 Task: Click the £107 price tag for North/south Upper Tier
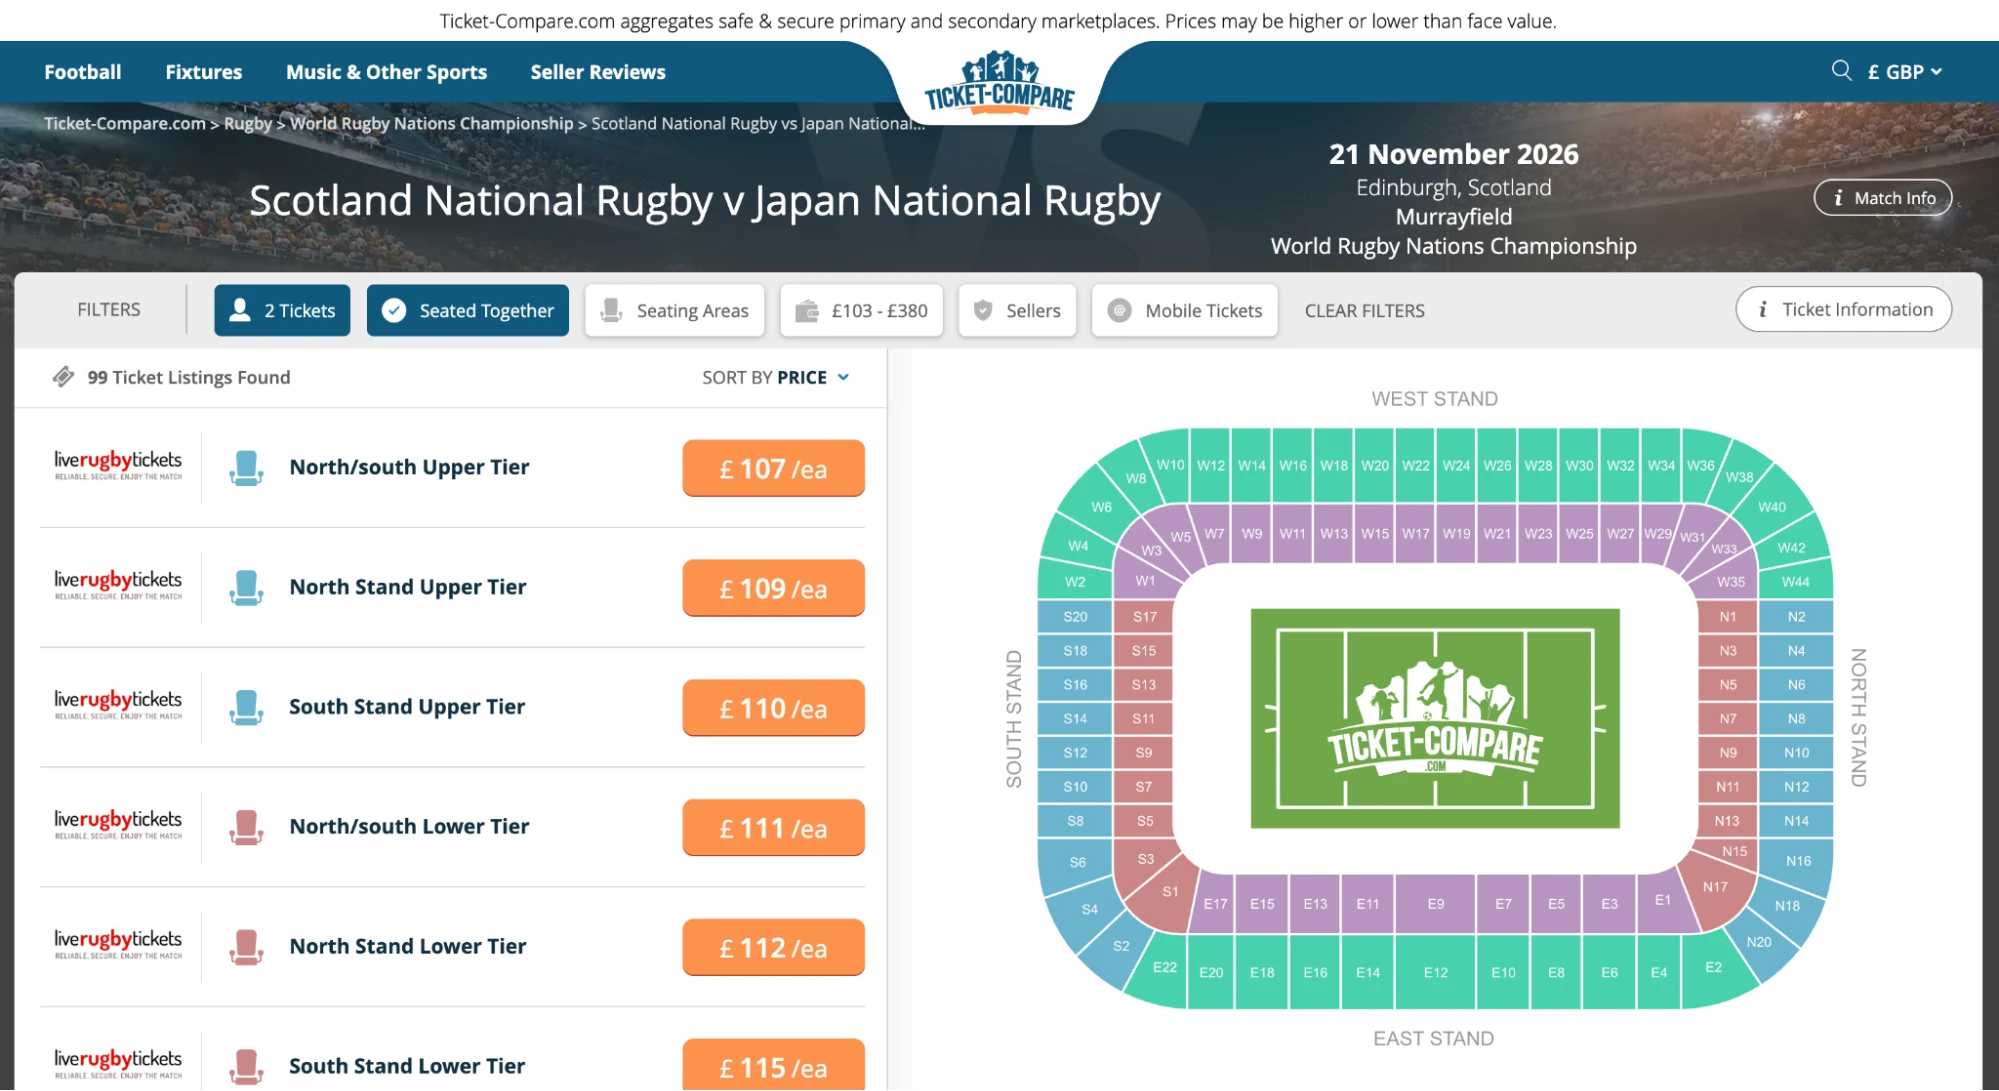[x=772, y=467]
